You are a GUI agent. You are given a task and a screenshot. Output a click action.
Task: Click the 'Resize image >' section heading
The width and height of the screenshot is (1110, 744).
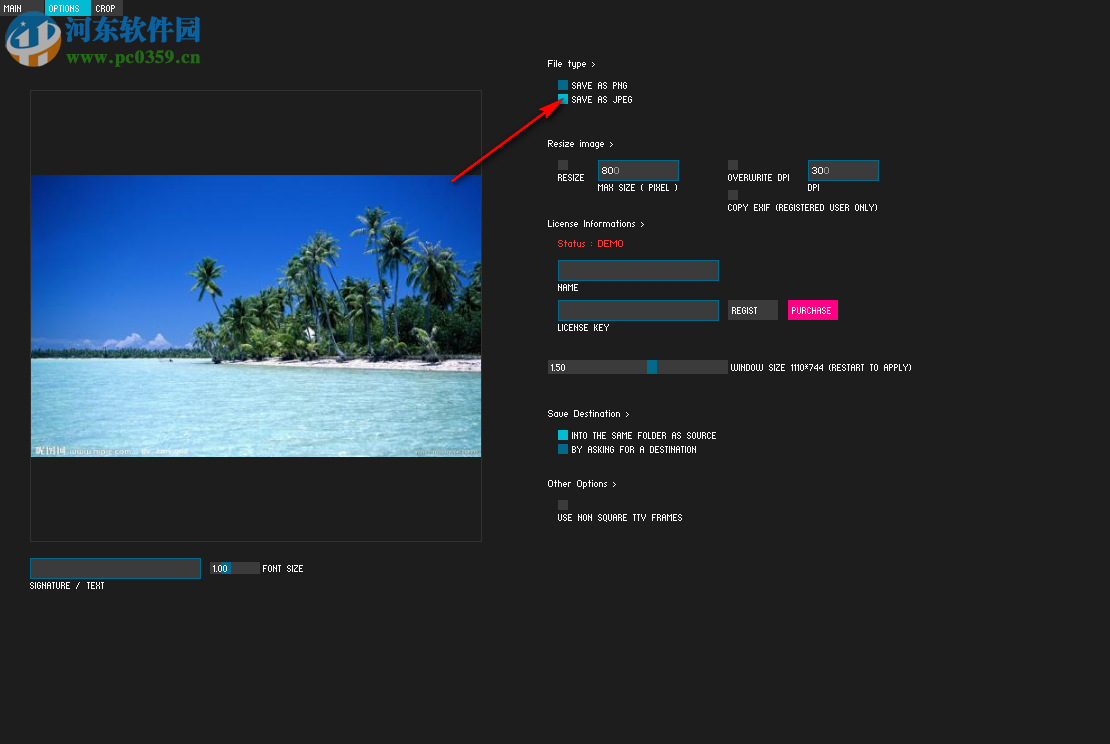[x=580, y=144]
